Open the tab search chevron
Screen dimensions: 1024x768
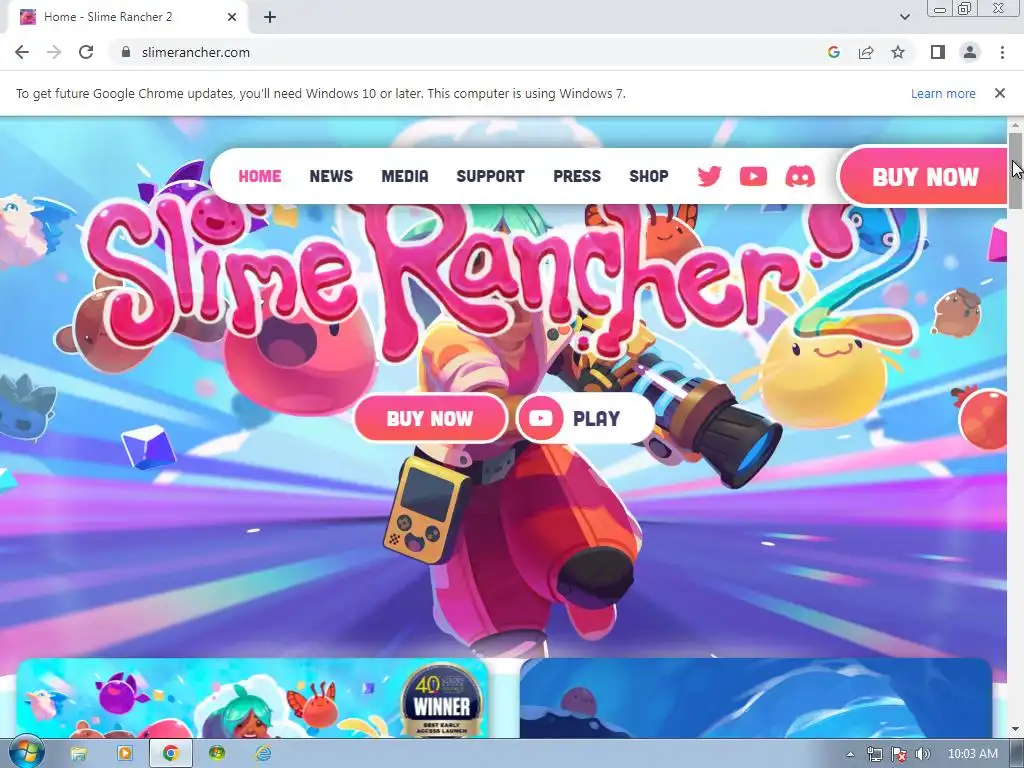[x=904, y=17]
